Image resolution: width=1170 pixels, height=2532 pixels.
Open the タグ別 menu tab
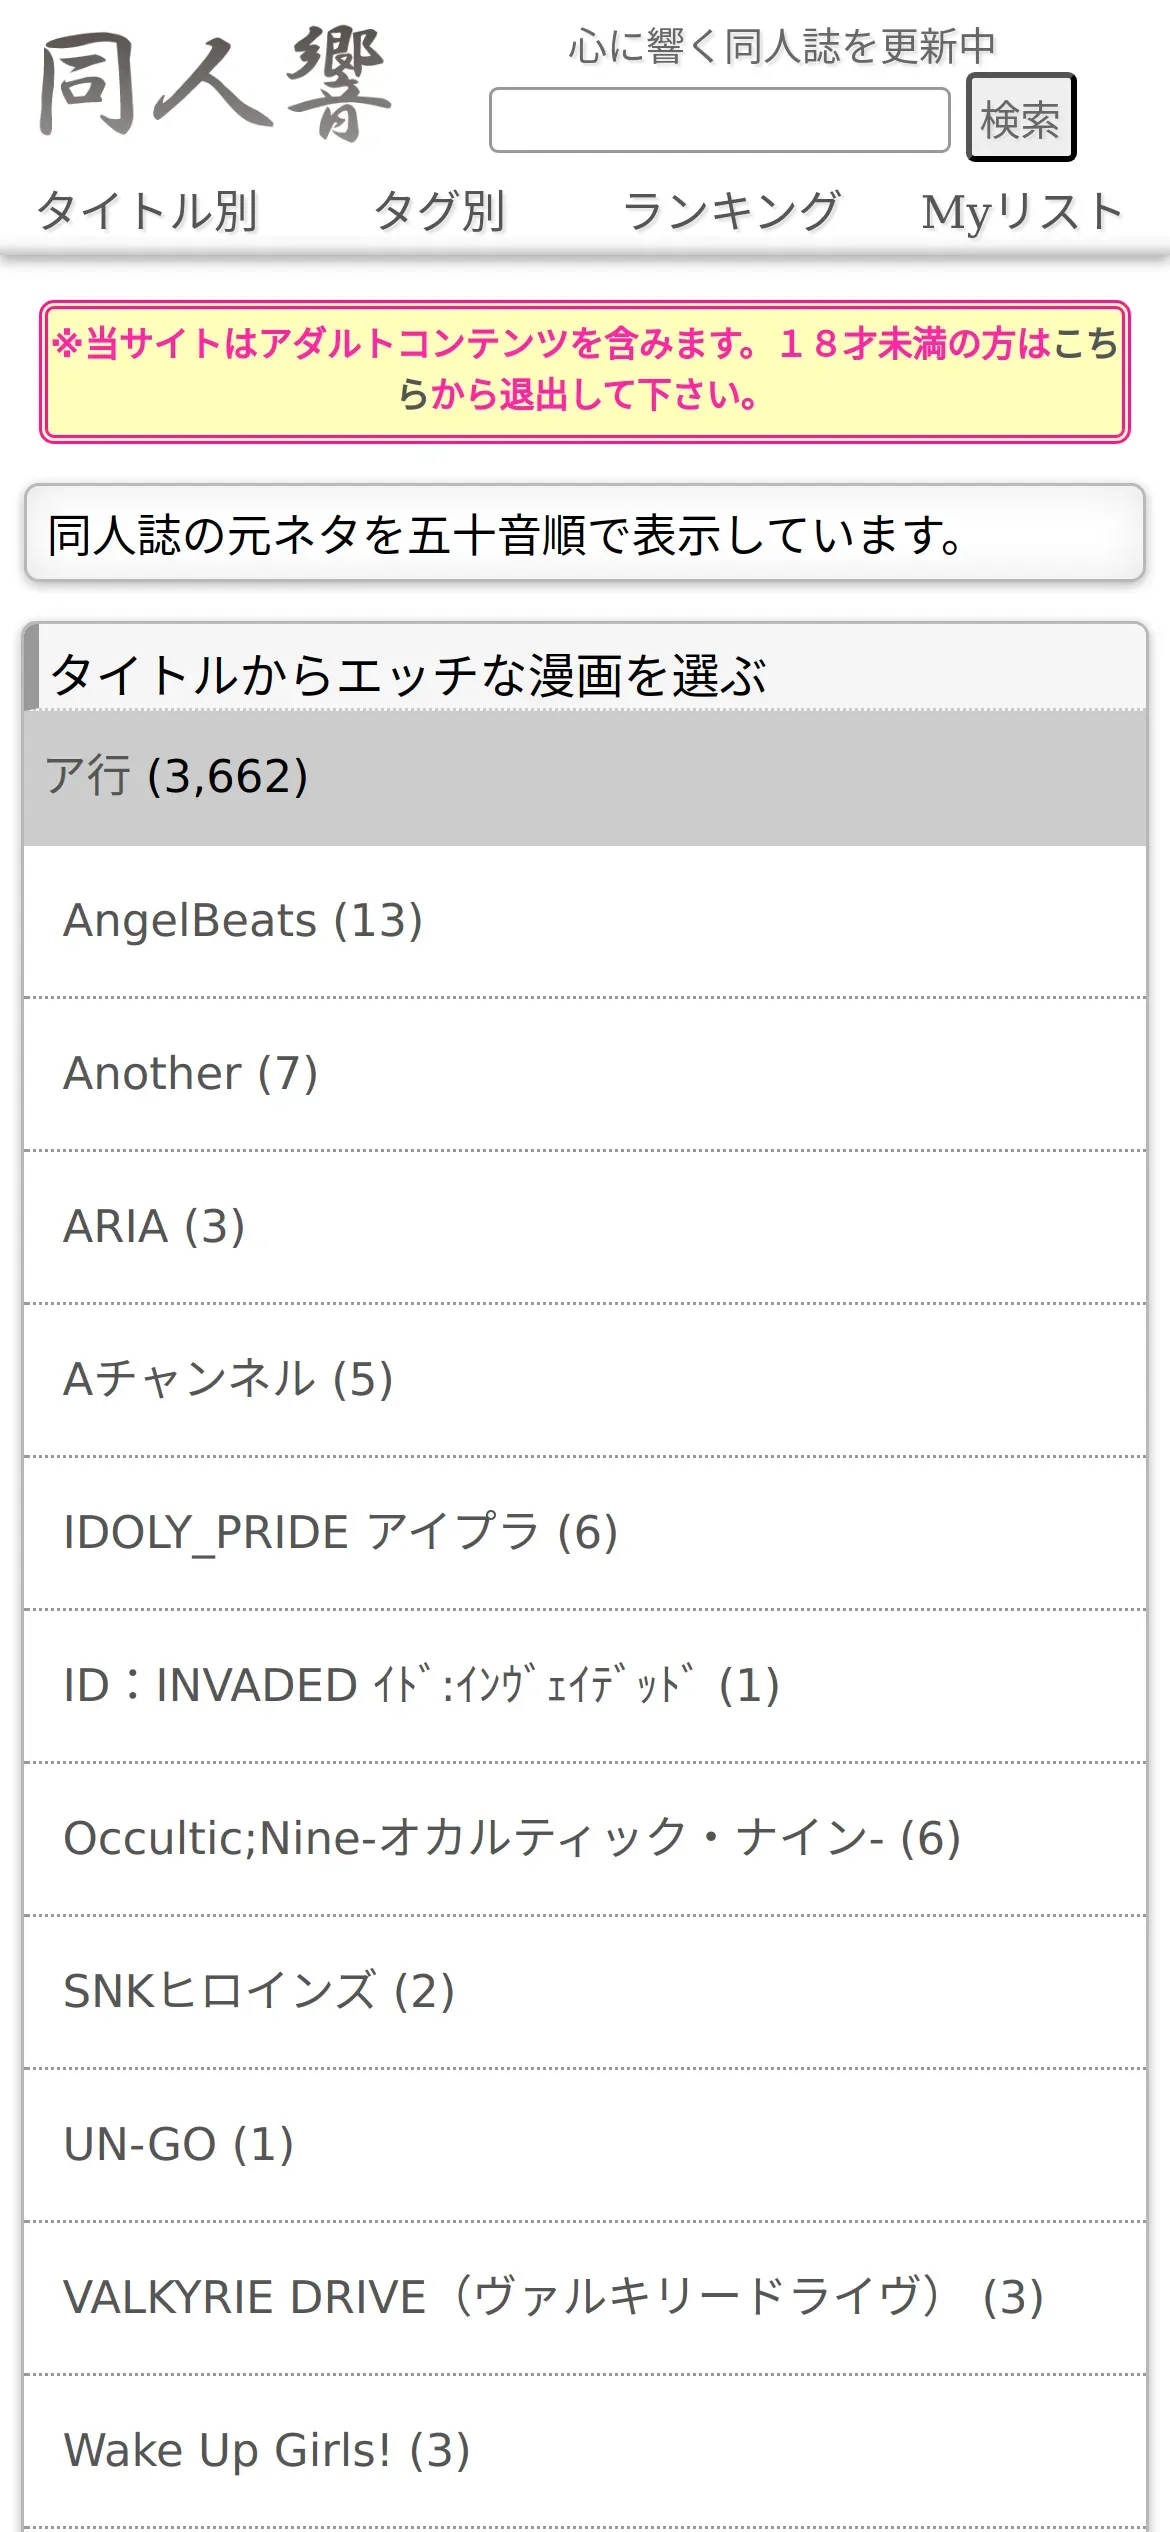point(439,212)
